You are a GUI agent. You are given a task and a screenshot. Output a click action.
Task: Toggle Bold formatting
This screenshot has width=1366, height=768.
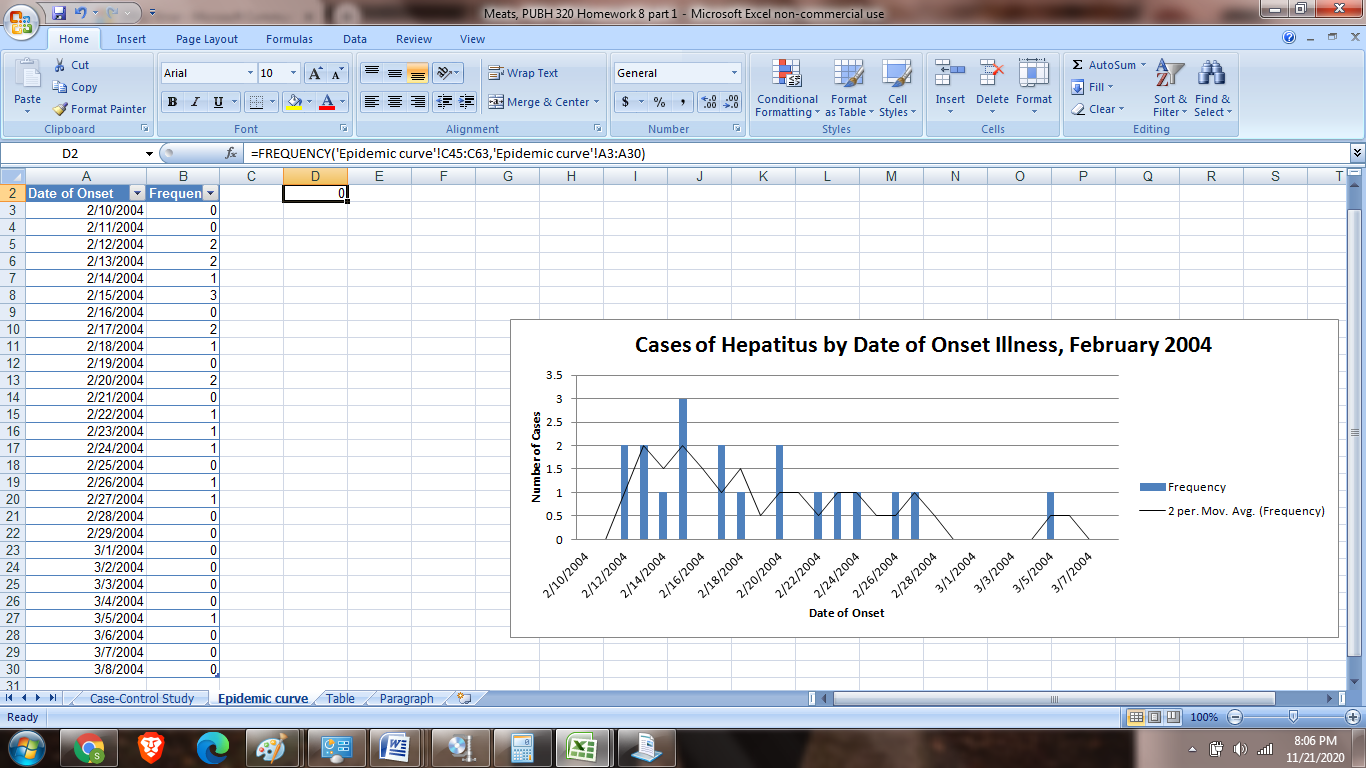pyautogui.click(x=172, y=102)
